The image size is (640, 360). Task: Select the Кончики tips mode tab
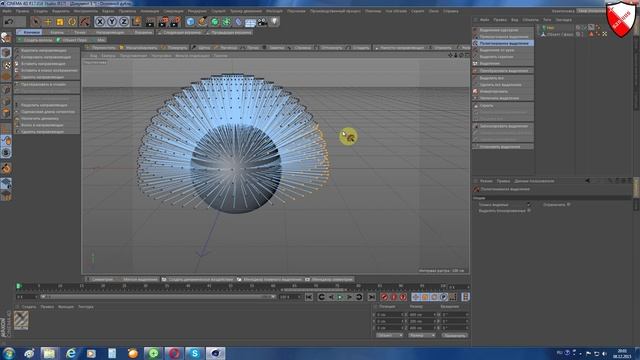[29, 32]
